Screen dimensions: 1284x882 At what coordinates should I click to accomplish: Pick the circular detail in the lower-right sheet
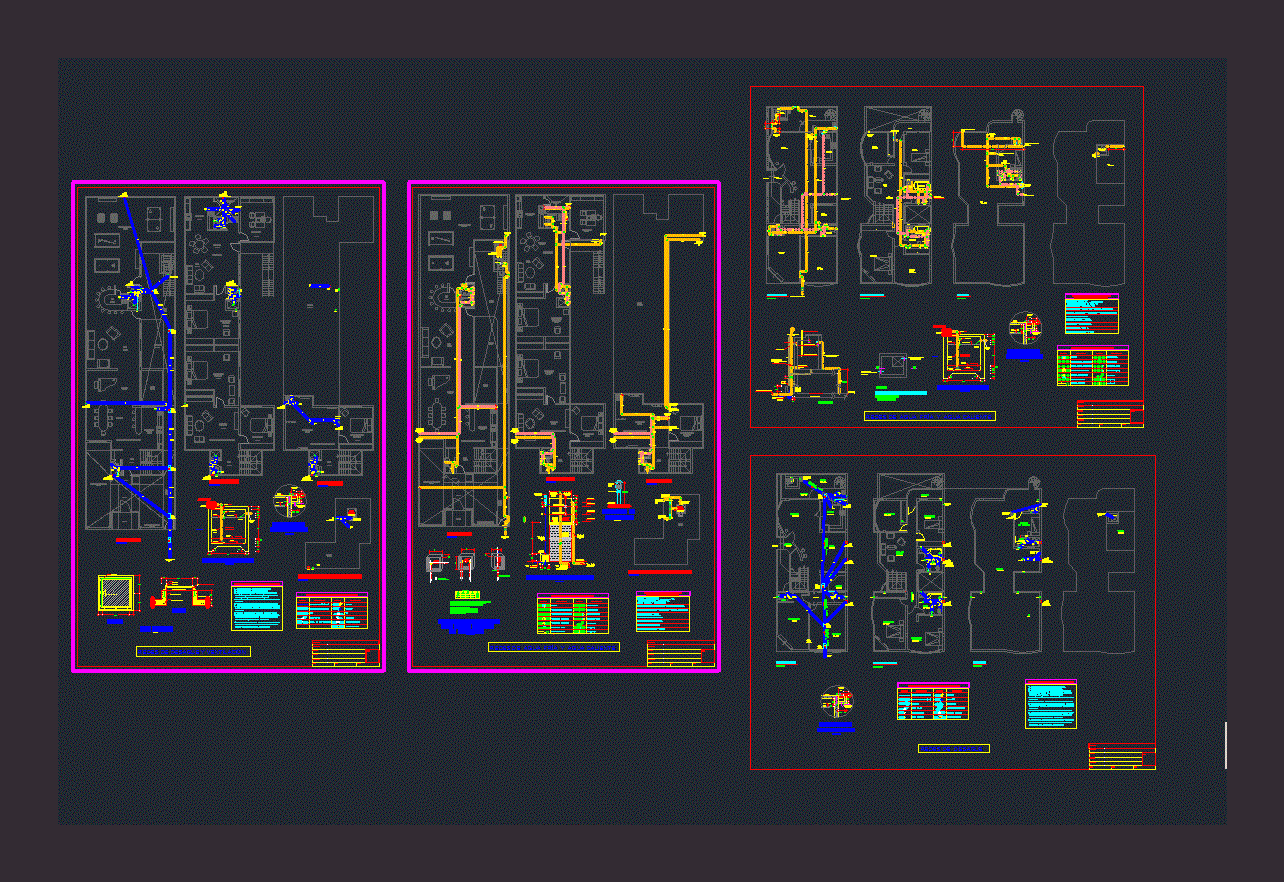(x=836, y=702)
